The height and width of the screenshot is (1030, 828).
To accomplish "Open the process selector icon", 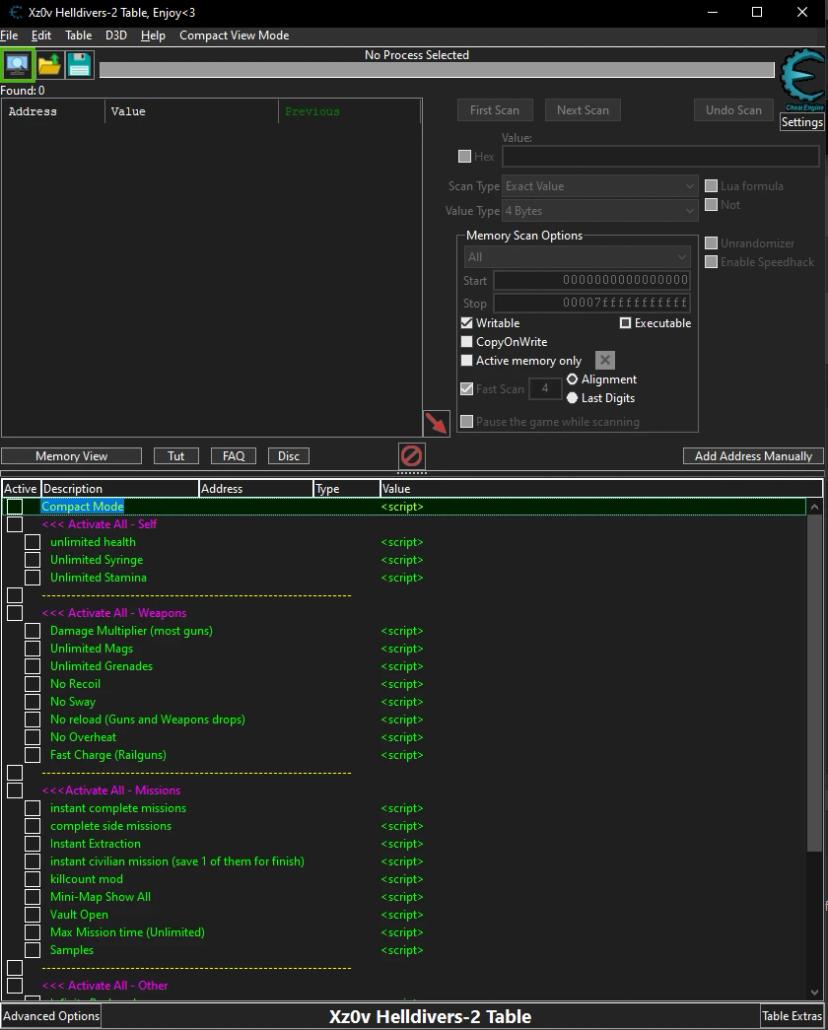I will (x=17, y=65).
